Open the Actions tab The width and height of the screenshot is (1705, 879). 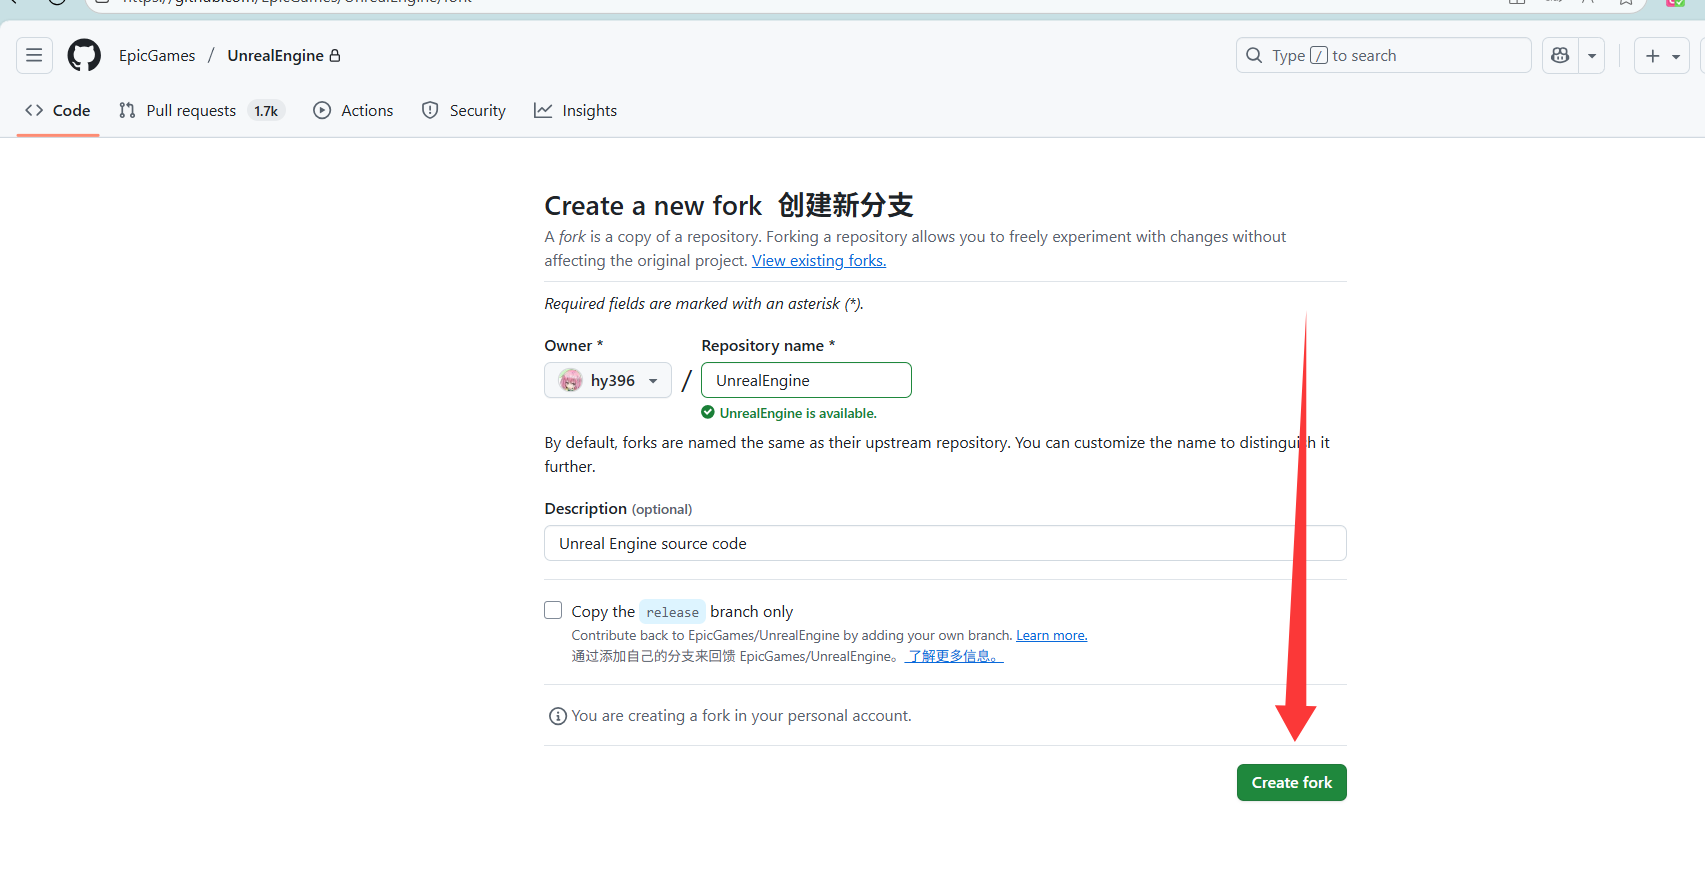pyautogui.click(x=353, y=111)
